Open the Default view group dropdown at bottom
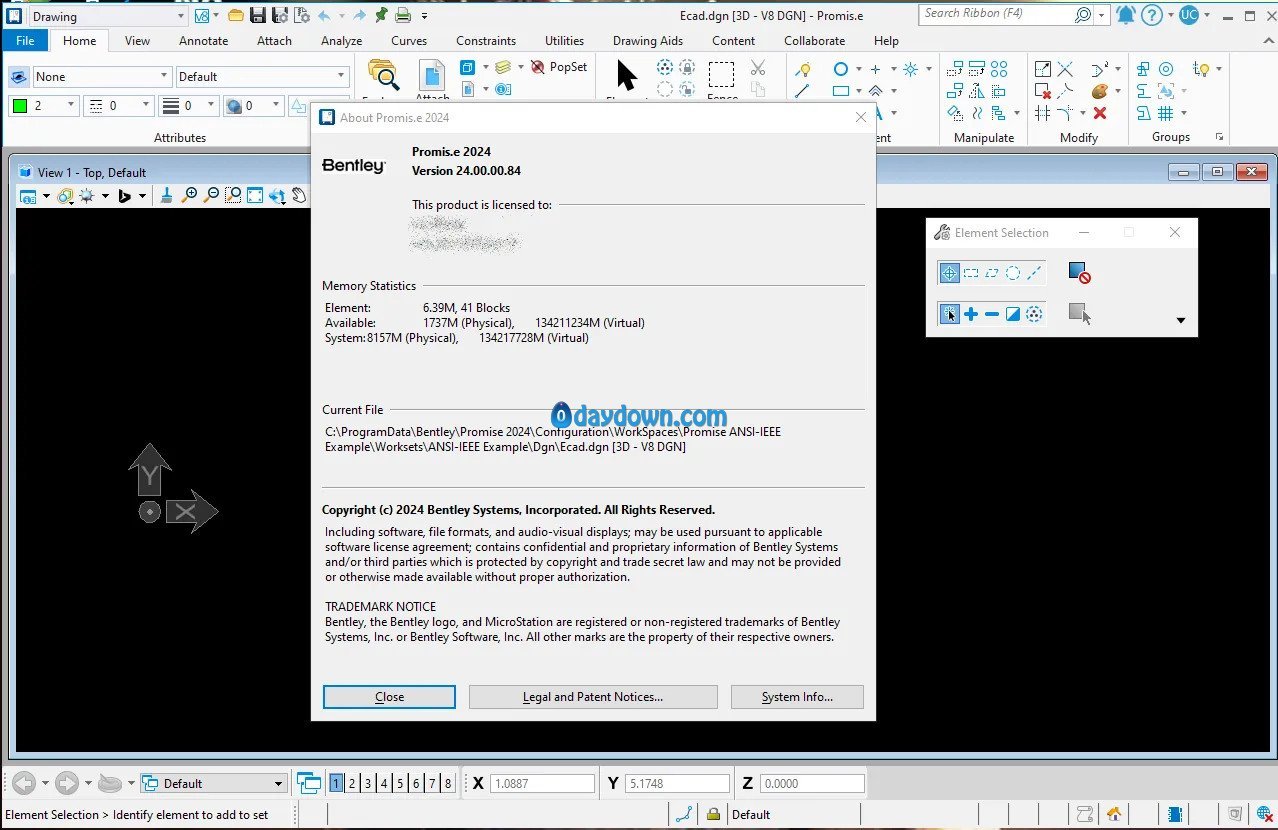This screenshot has width=1278, height=830. (x=215, y=783)
